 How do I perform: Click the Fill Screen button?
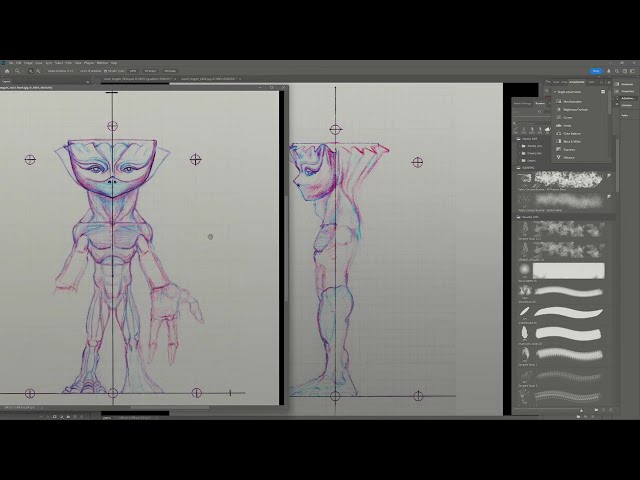(170, 71)
